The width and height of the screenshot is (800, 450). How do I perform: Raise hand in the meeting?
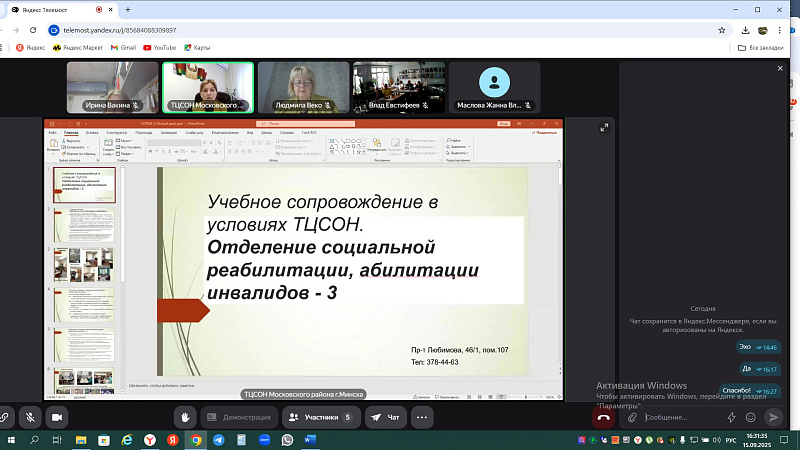(x=185, y=417)
